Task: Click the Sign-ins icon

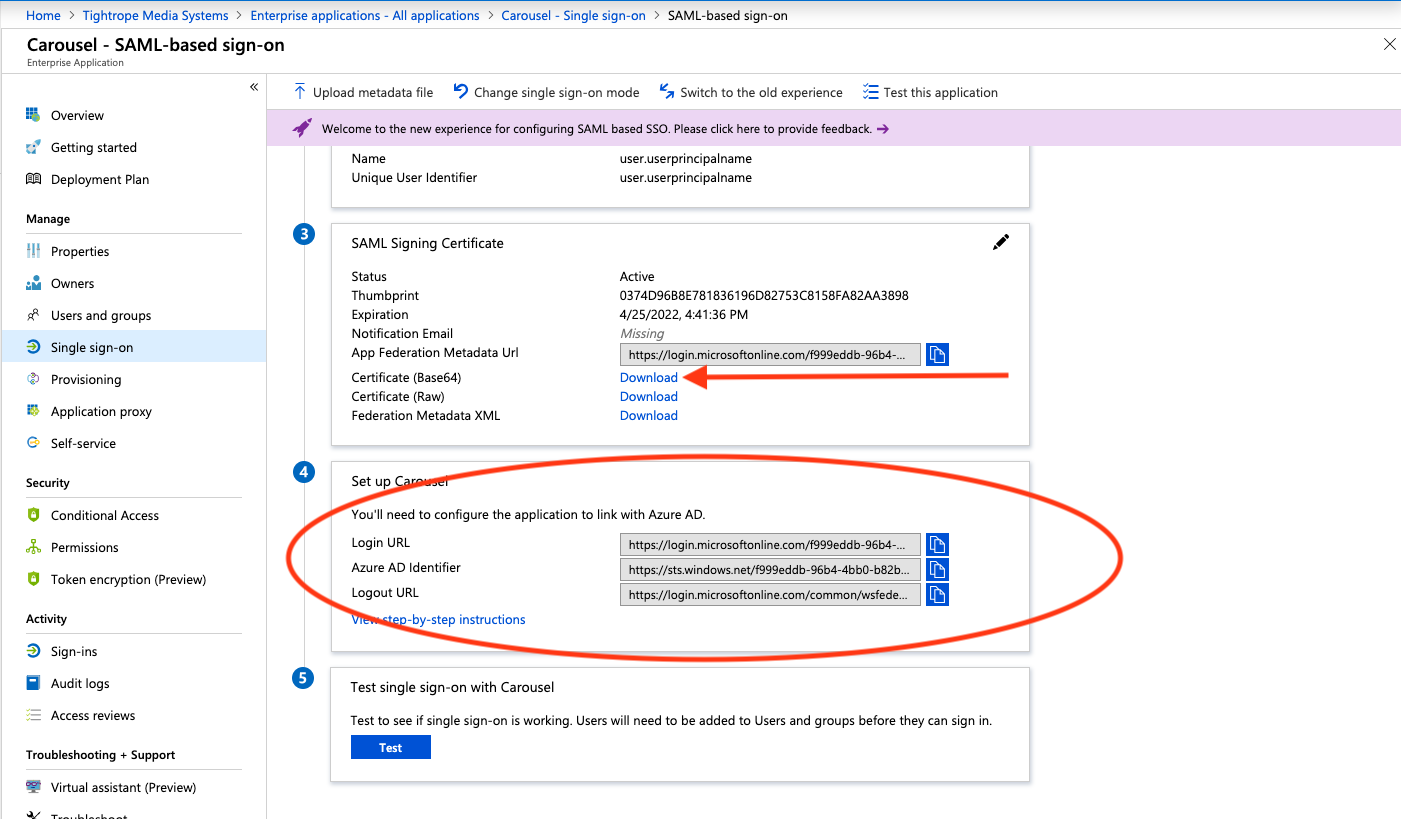Action: pyautogui.click(x=33, y=651)
